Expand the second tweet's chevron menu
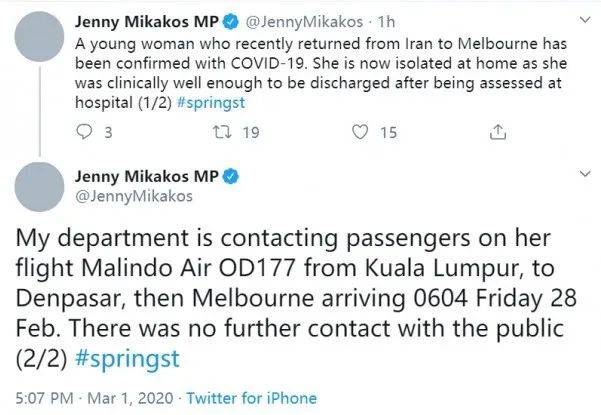Screen dimensions: 601x415 click(x=585, y=174)
